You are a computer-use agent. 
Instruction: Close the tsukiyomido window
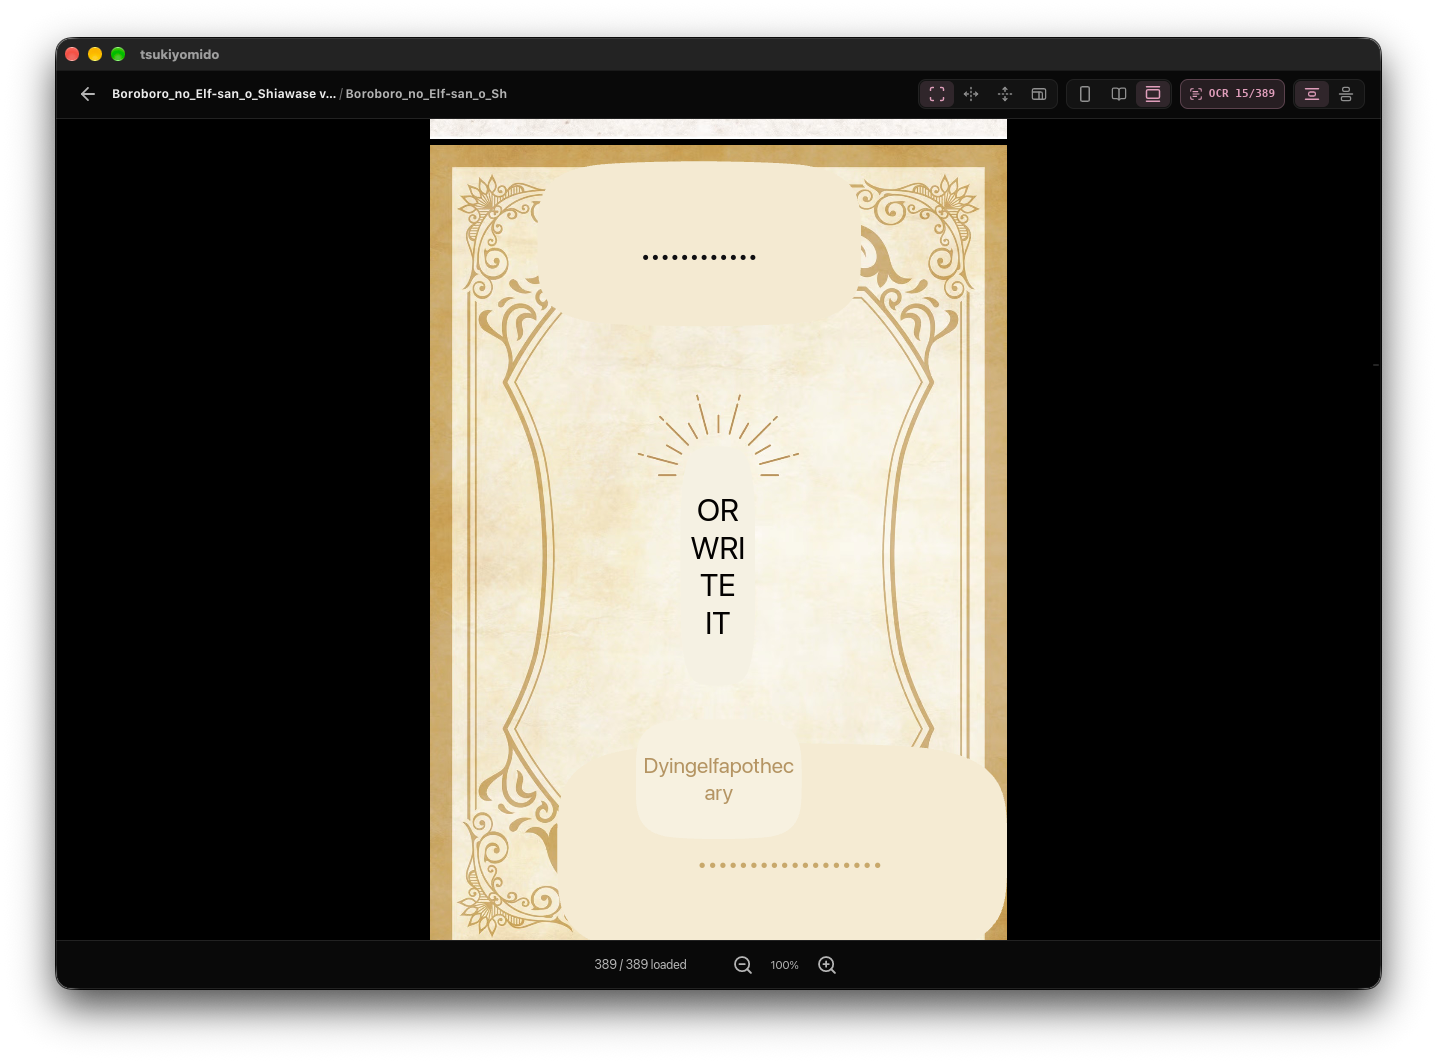tap(72, 54)
